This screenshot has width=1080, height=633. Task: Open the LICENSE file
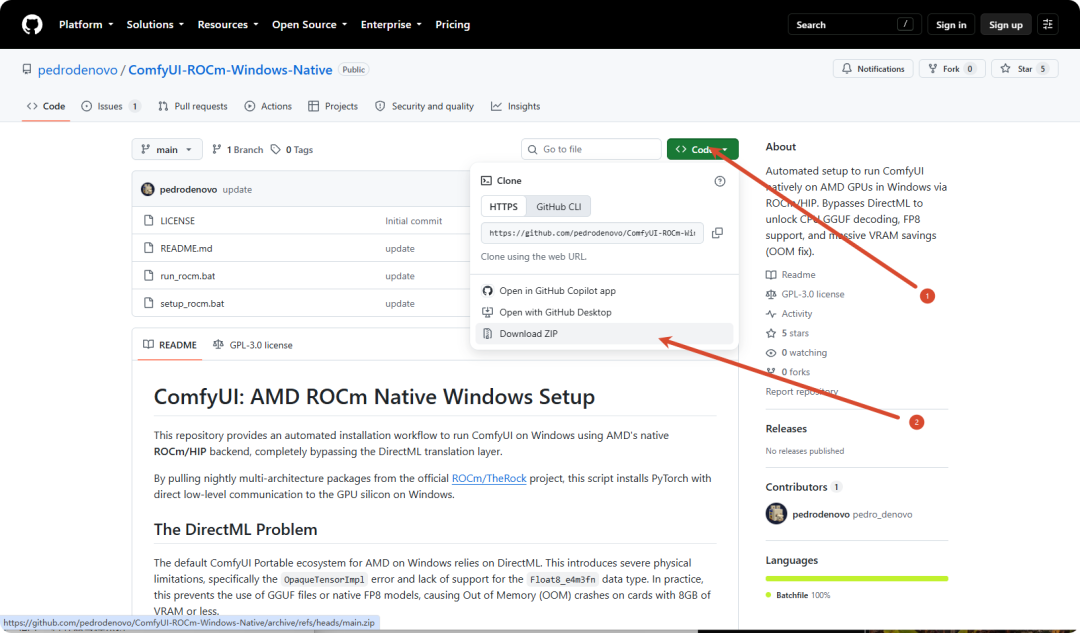pos(178,221)
